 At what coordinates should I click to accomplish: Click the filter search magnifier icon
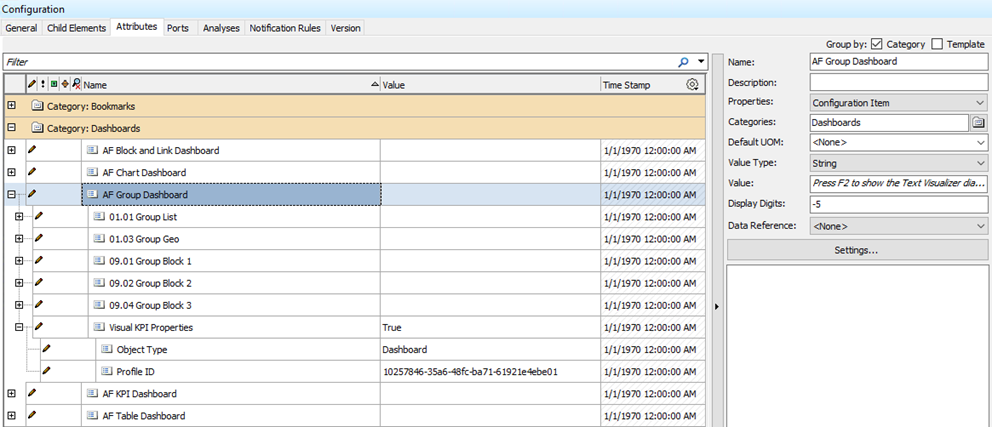tap(683, 62)
